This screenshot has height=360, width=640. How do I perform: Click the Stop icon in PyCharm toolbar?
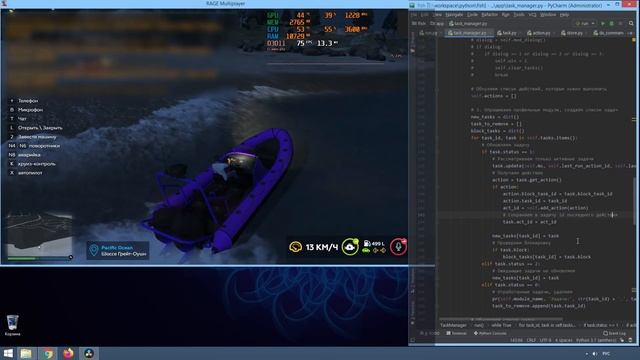click(x=620, y=24)
